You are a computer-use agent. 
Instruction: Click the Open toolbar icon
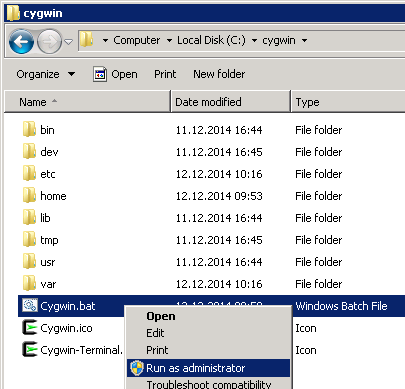(100, 74)
